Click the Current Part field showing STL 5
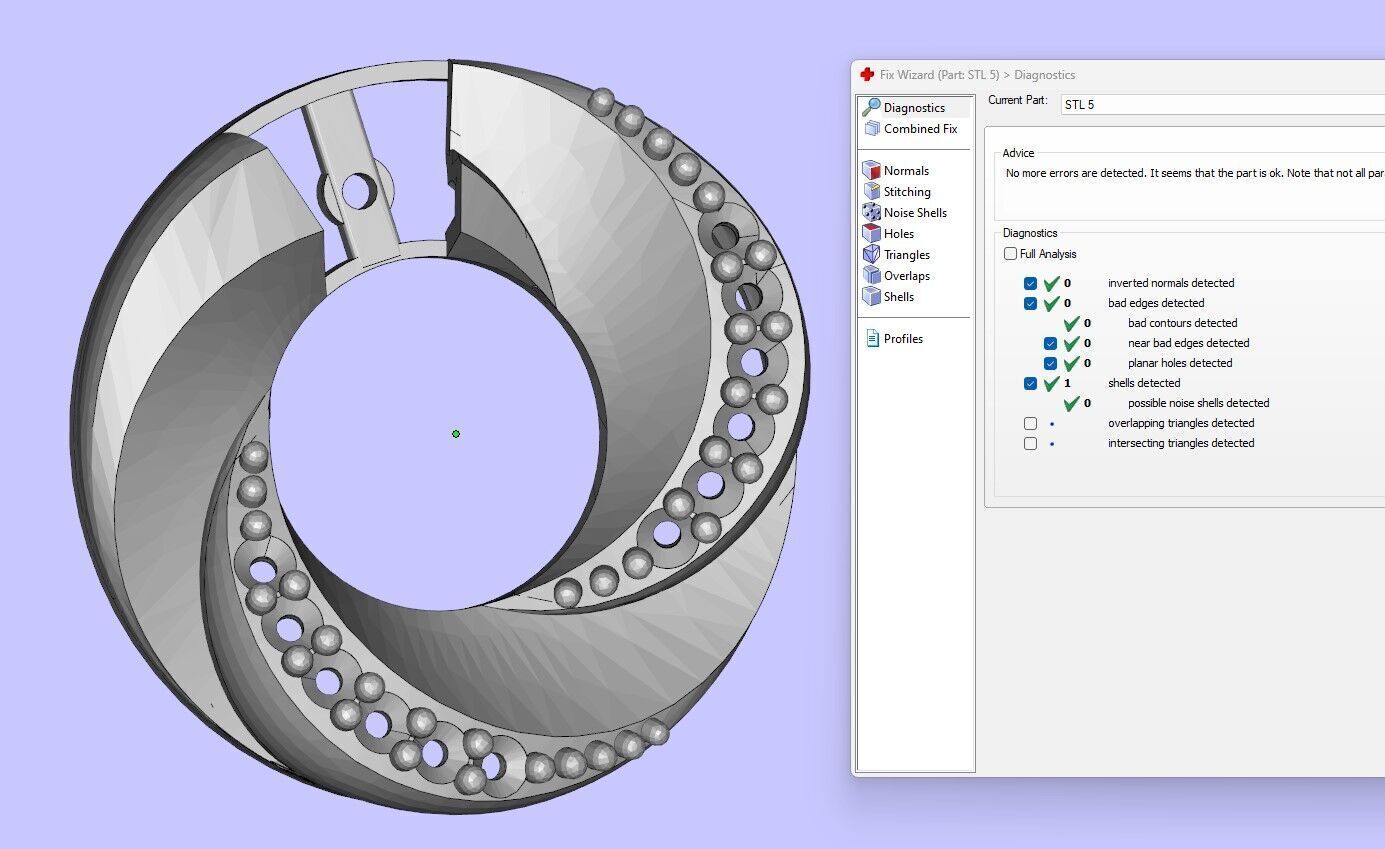Viewport: 1385px width, 849px height. pos(1222,104)
